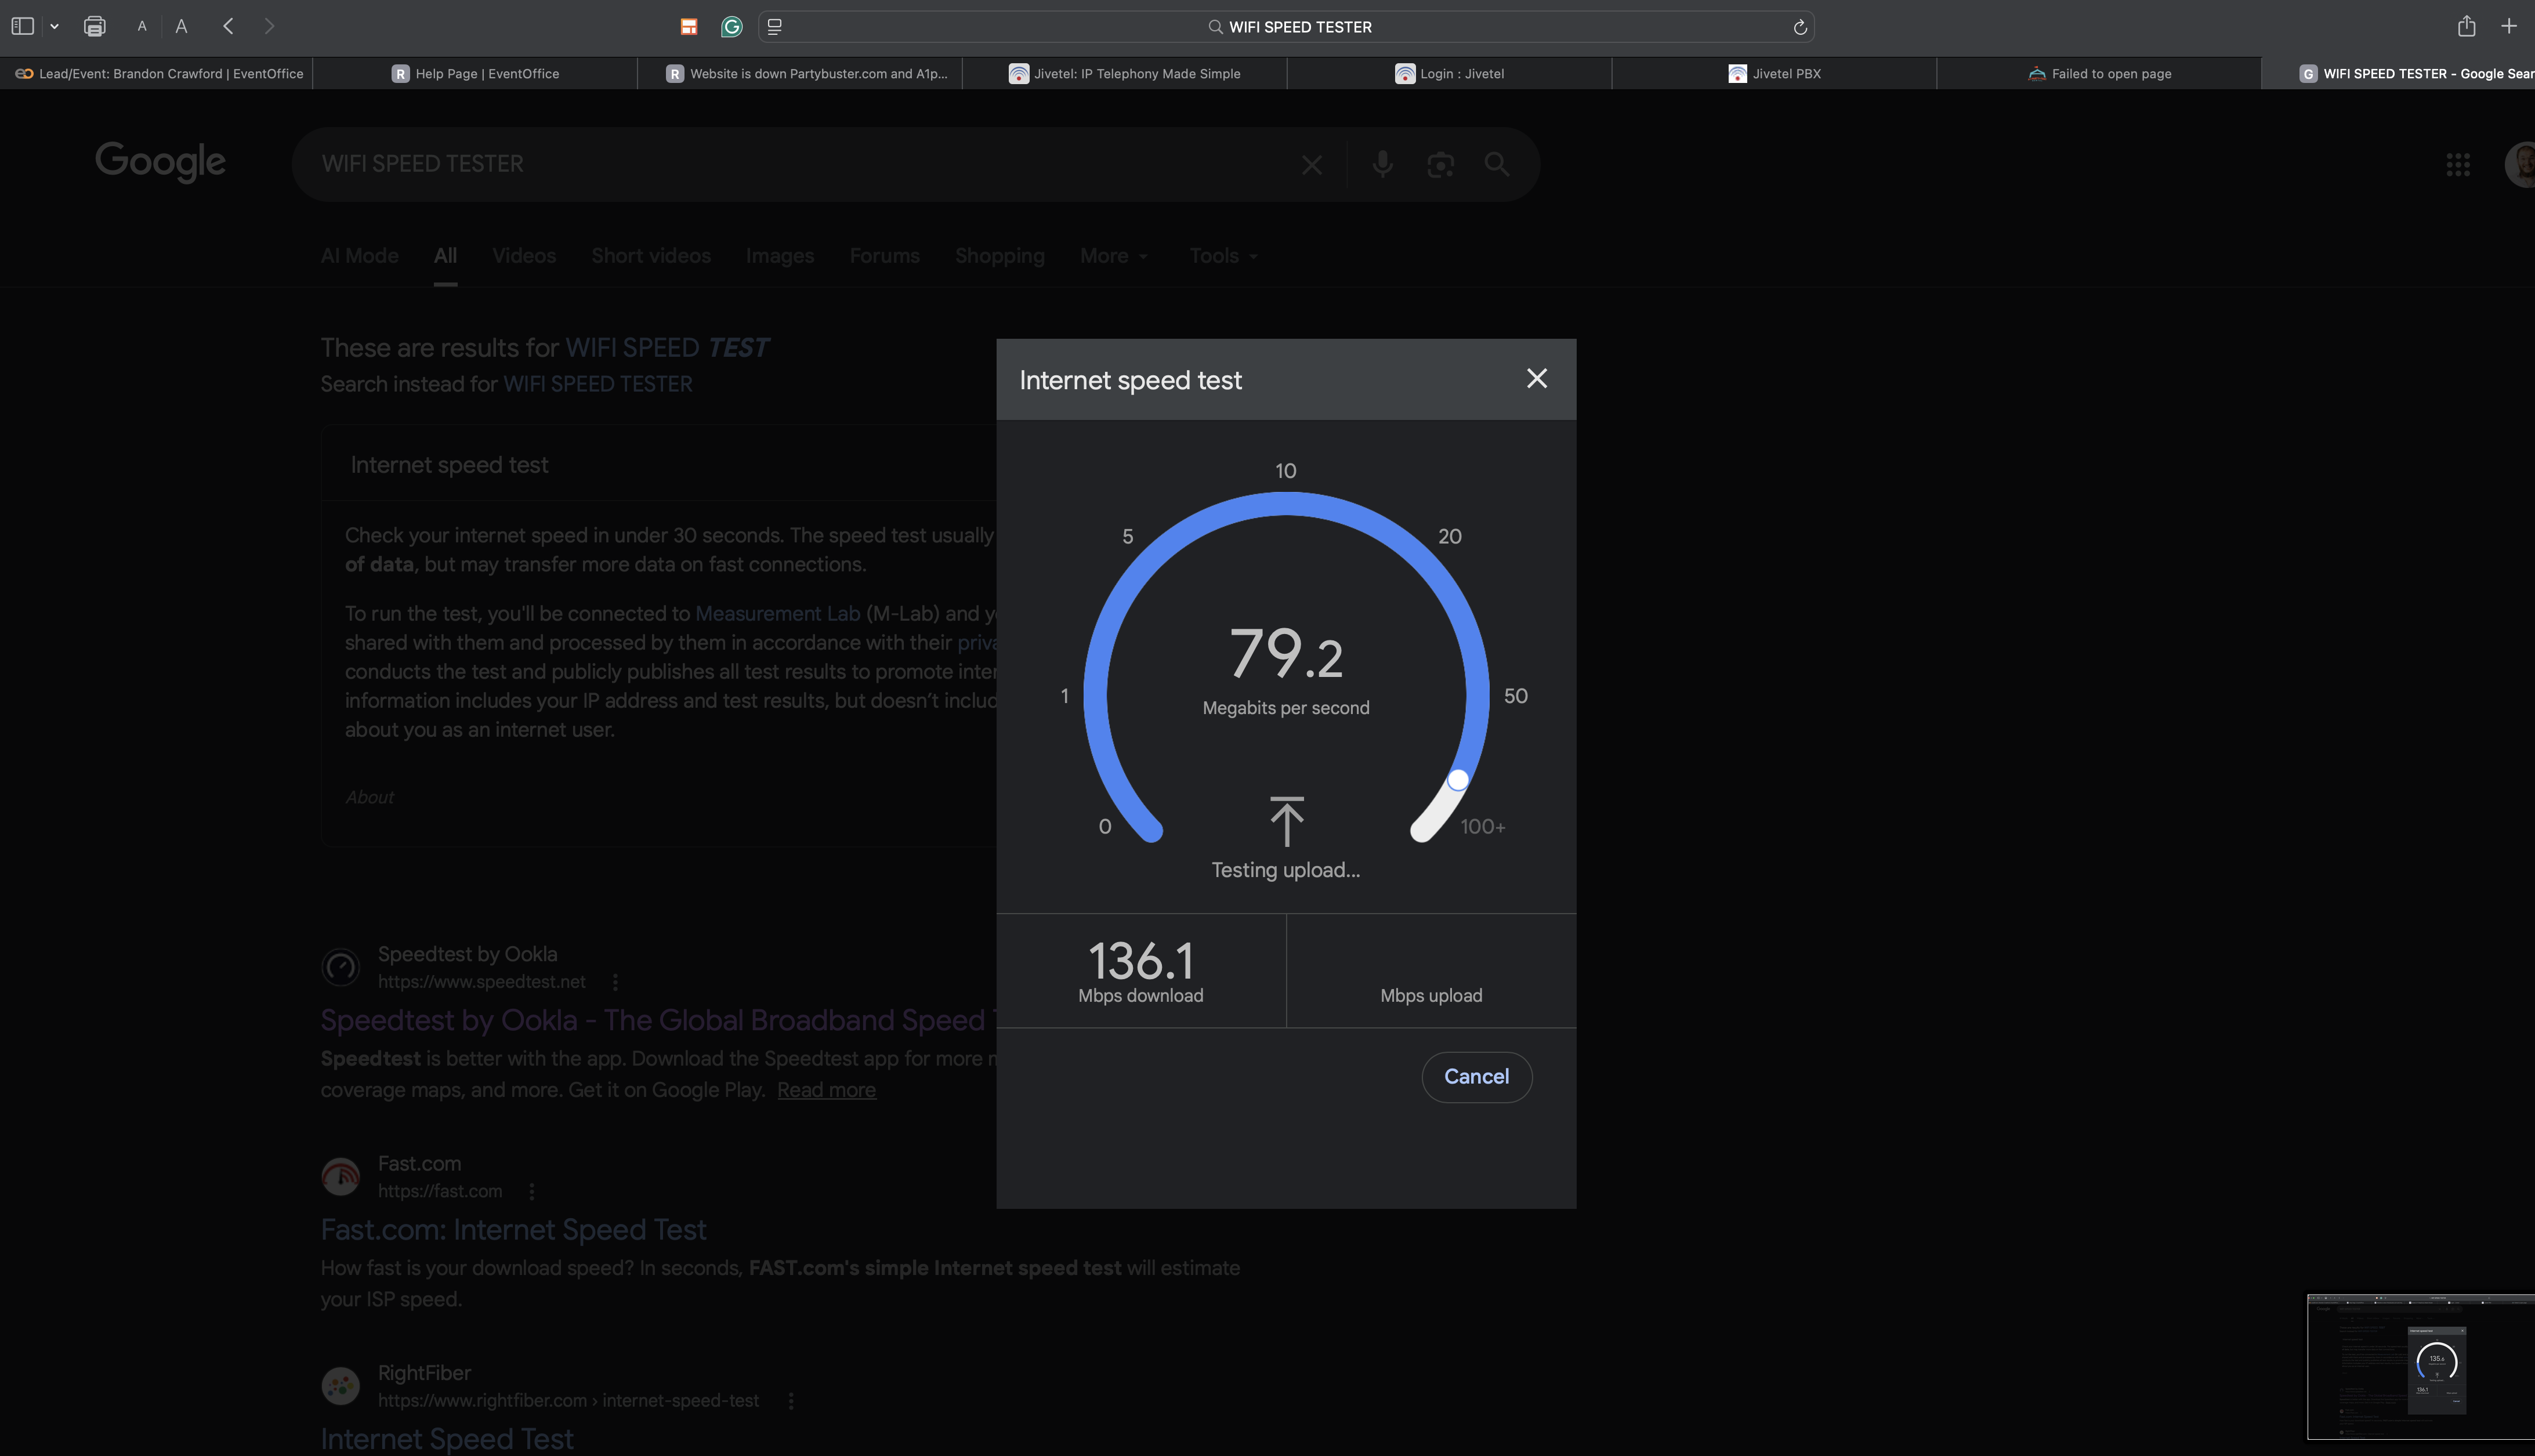Open the Google apps grid

coord(2457,165)
